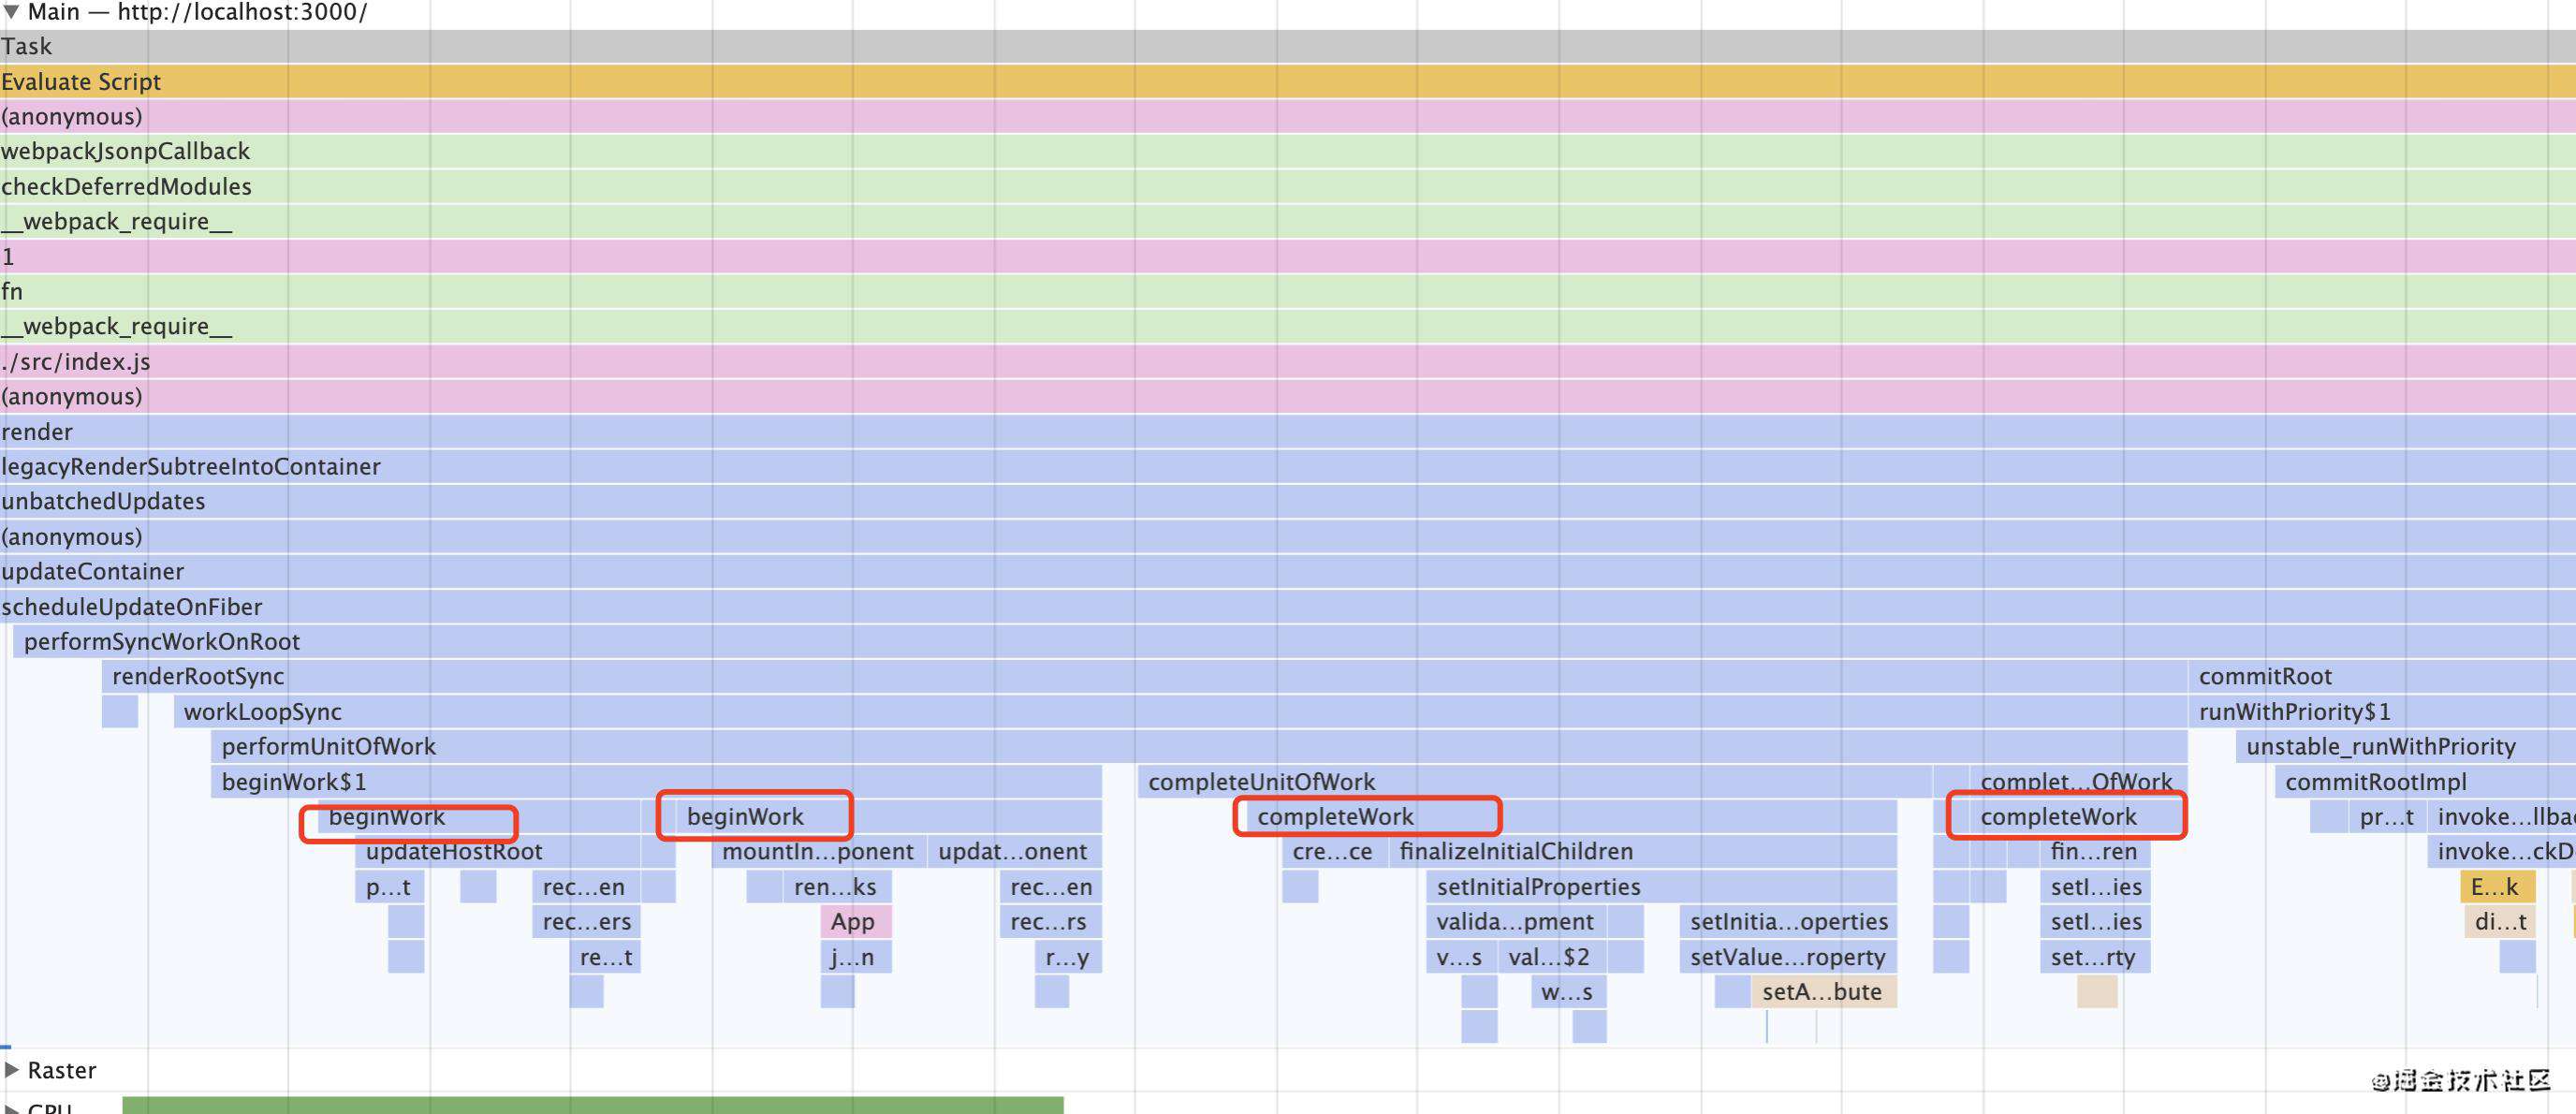Click the scheduleUpdateOnFiber frame

tap(1288, 607)
